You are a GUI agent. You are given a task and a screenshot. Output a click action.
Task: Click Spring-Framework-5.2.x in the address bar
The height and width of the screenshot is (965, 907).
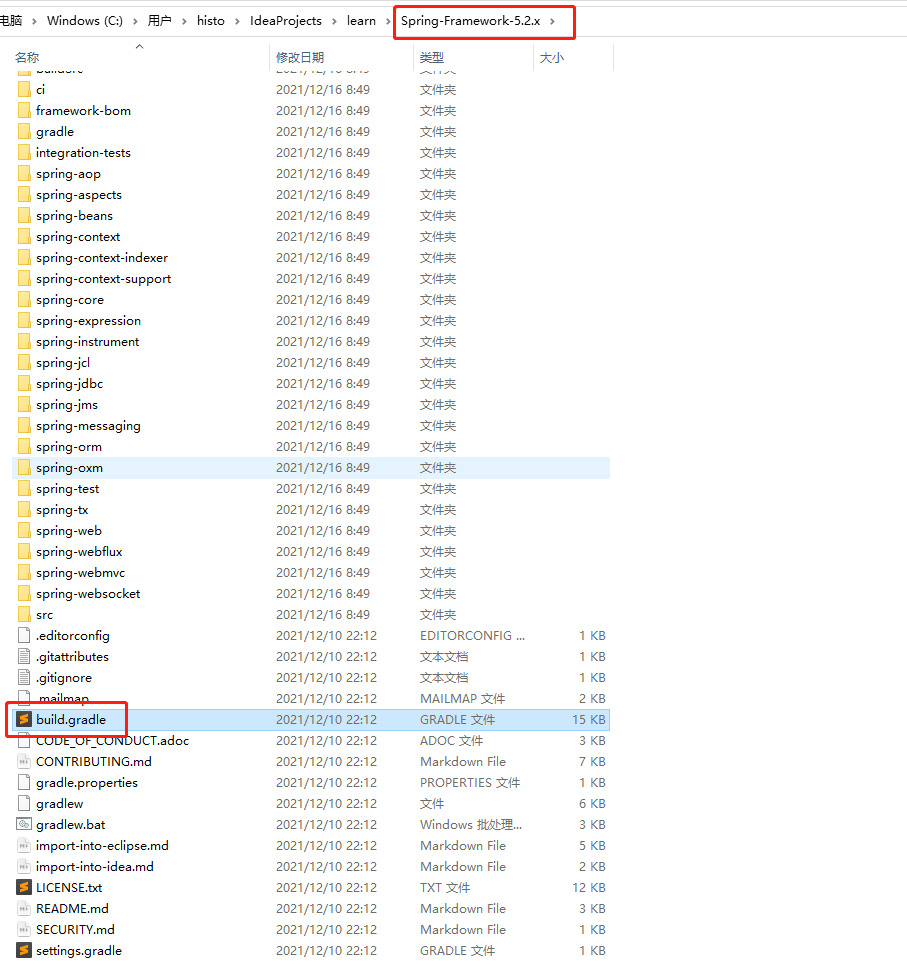[471, 21]
